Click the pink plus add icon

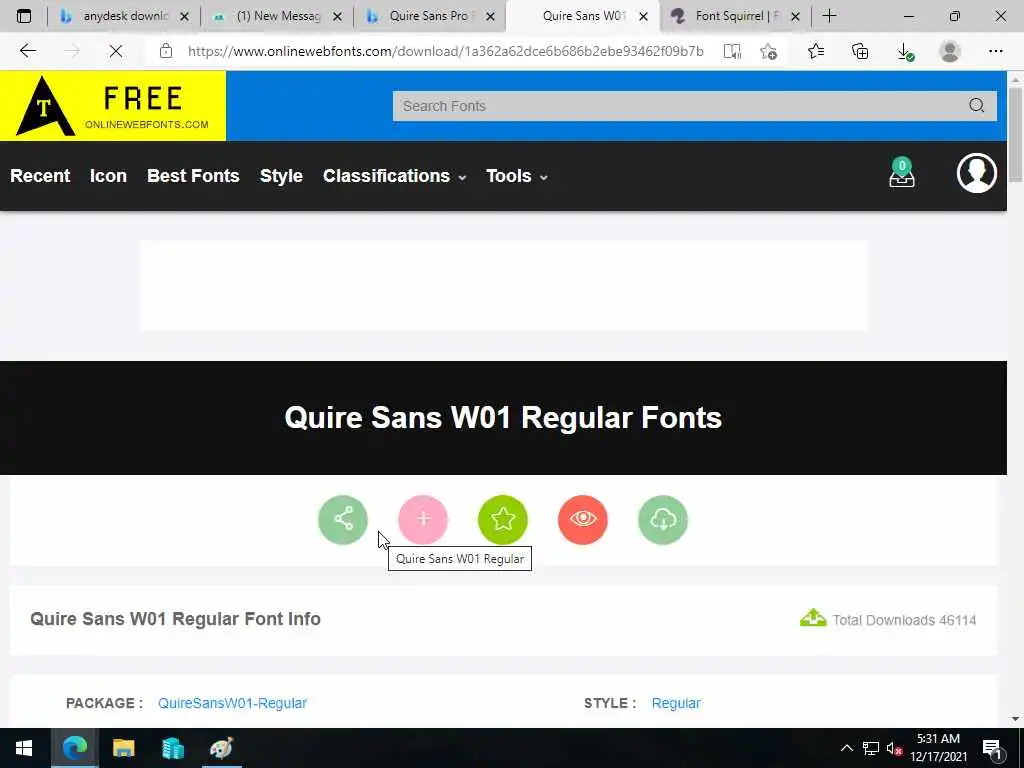pyautogui.click(x=423, y=520)
